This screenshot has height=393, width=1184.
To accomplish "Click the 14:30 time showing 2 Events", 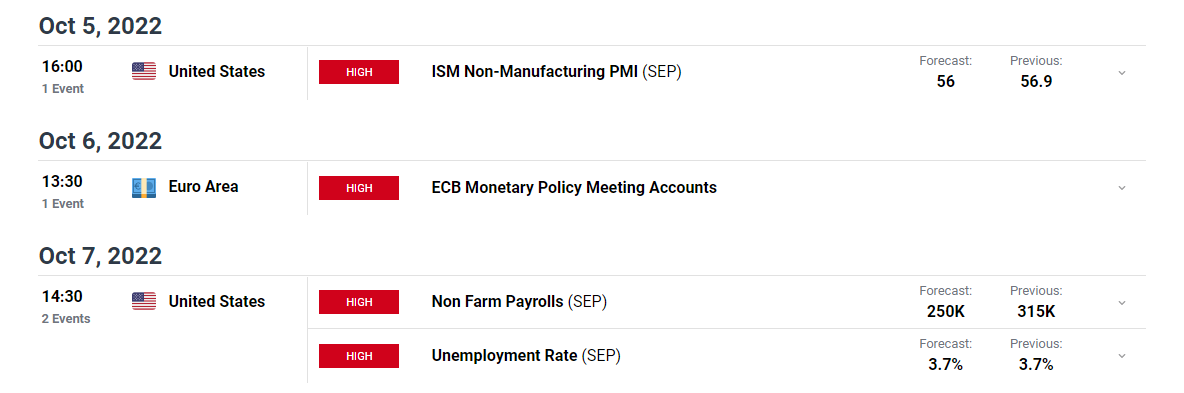I will click(63, 296).
